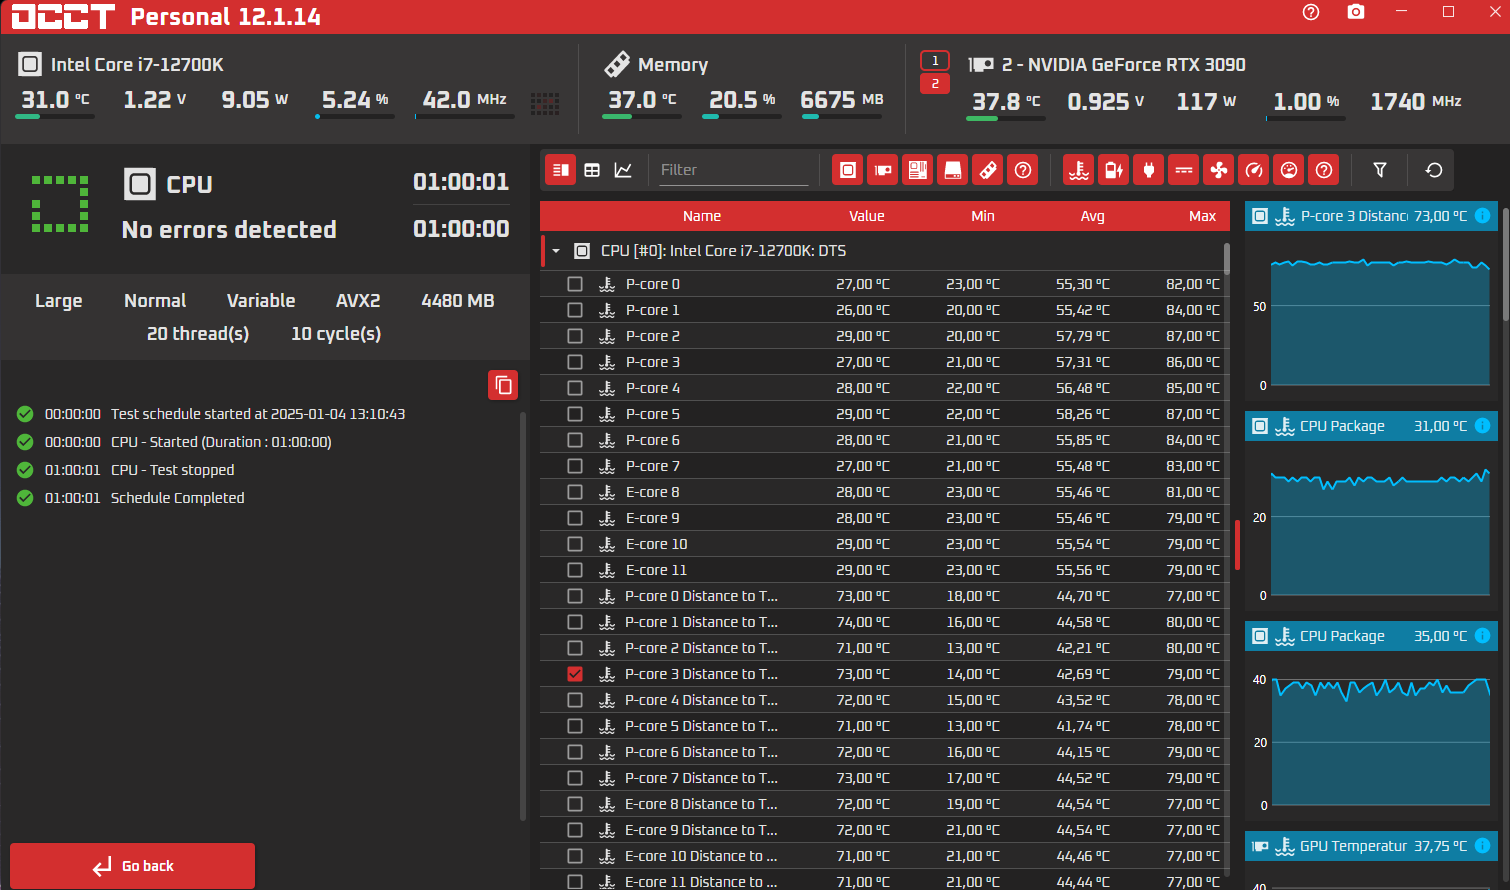1510x890 pixels.
Task: Click the sensor table vertical scrollbar
Action: tap(1226, 258)
